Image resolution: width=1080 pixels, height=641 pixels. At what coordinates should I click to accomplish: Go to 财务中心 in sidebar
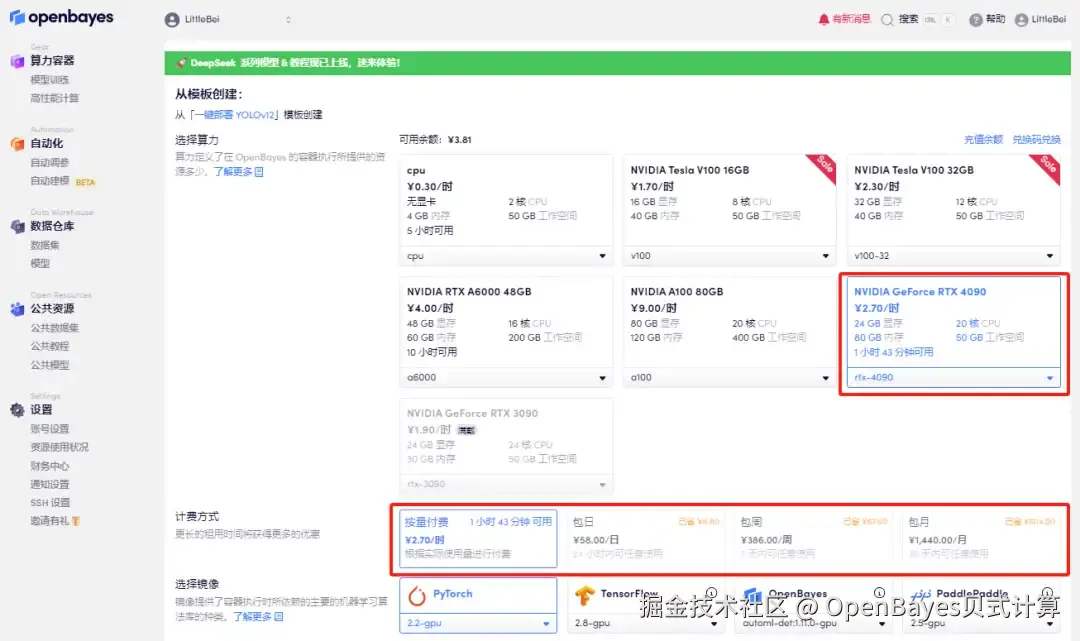click(x=50, y=466)
